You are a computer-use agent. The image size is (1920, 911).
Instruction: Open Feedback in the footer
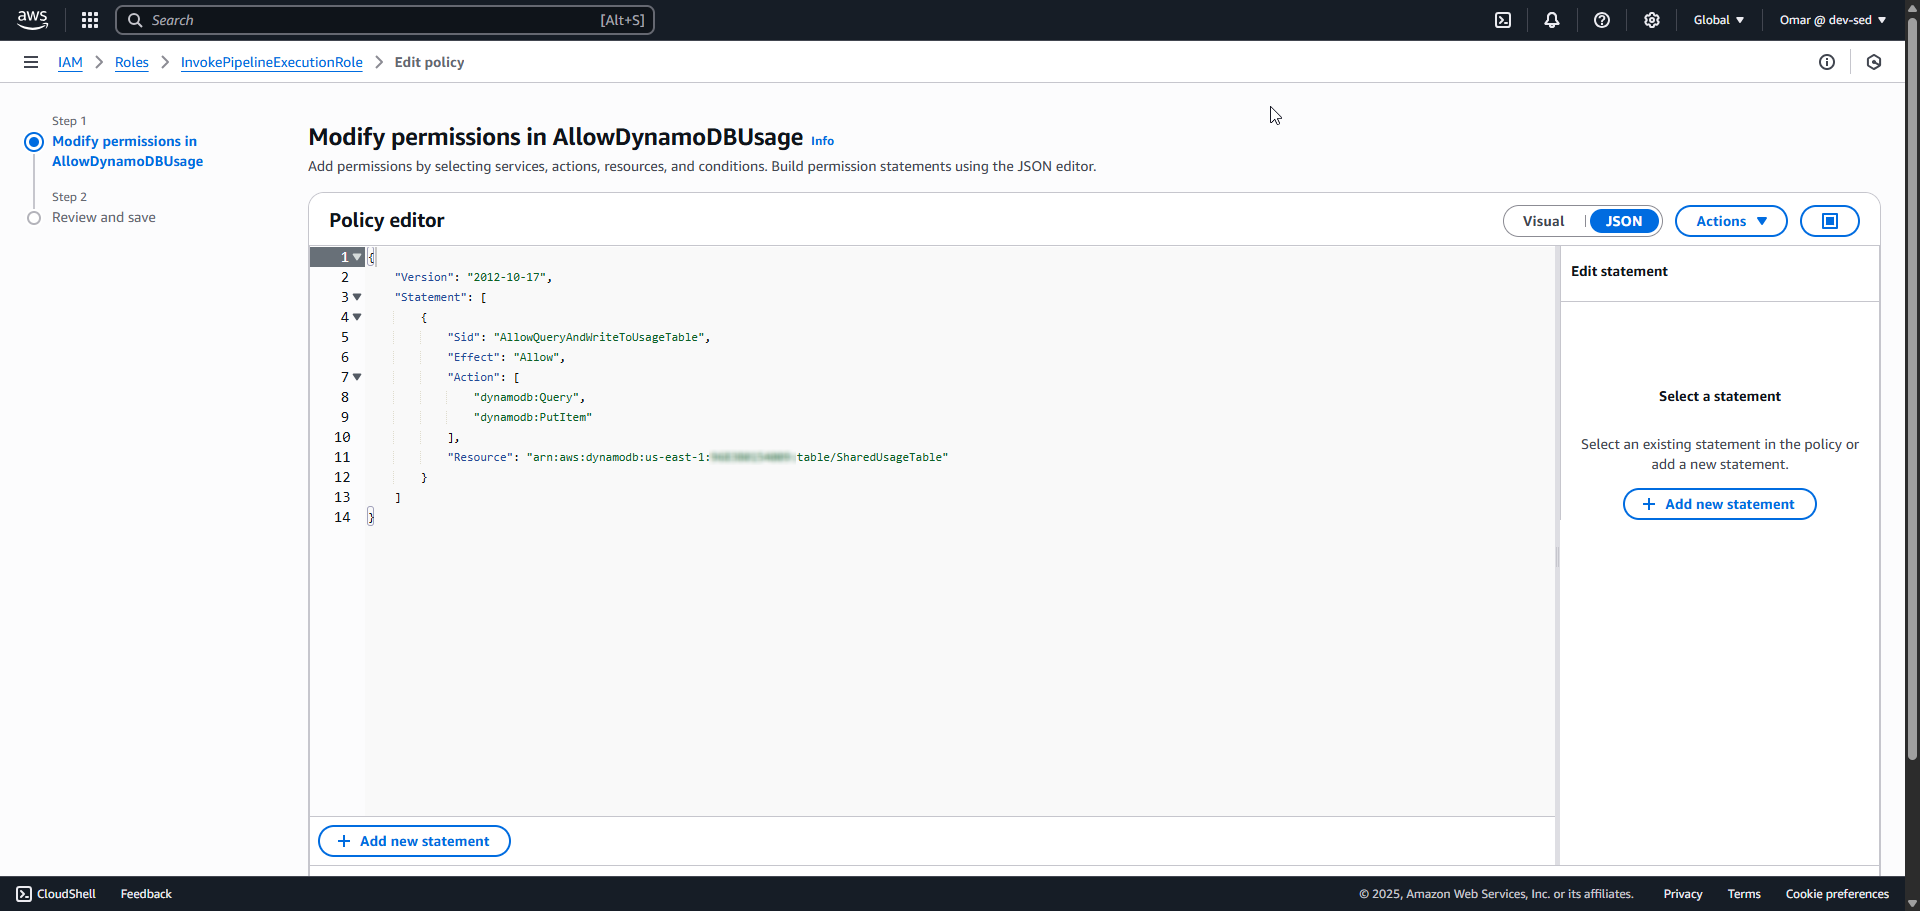(x=146, y=894)
